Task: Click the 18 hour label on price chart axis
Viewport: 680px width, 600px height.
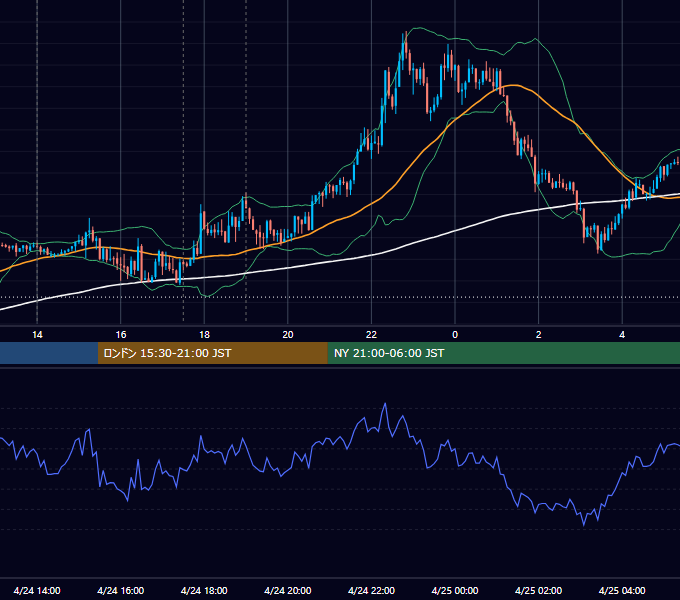Action: click(204, 335)
